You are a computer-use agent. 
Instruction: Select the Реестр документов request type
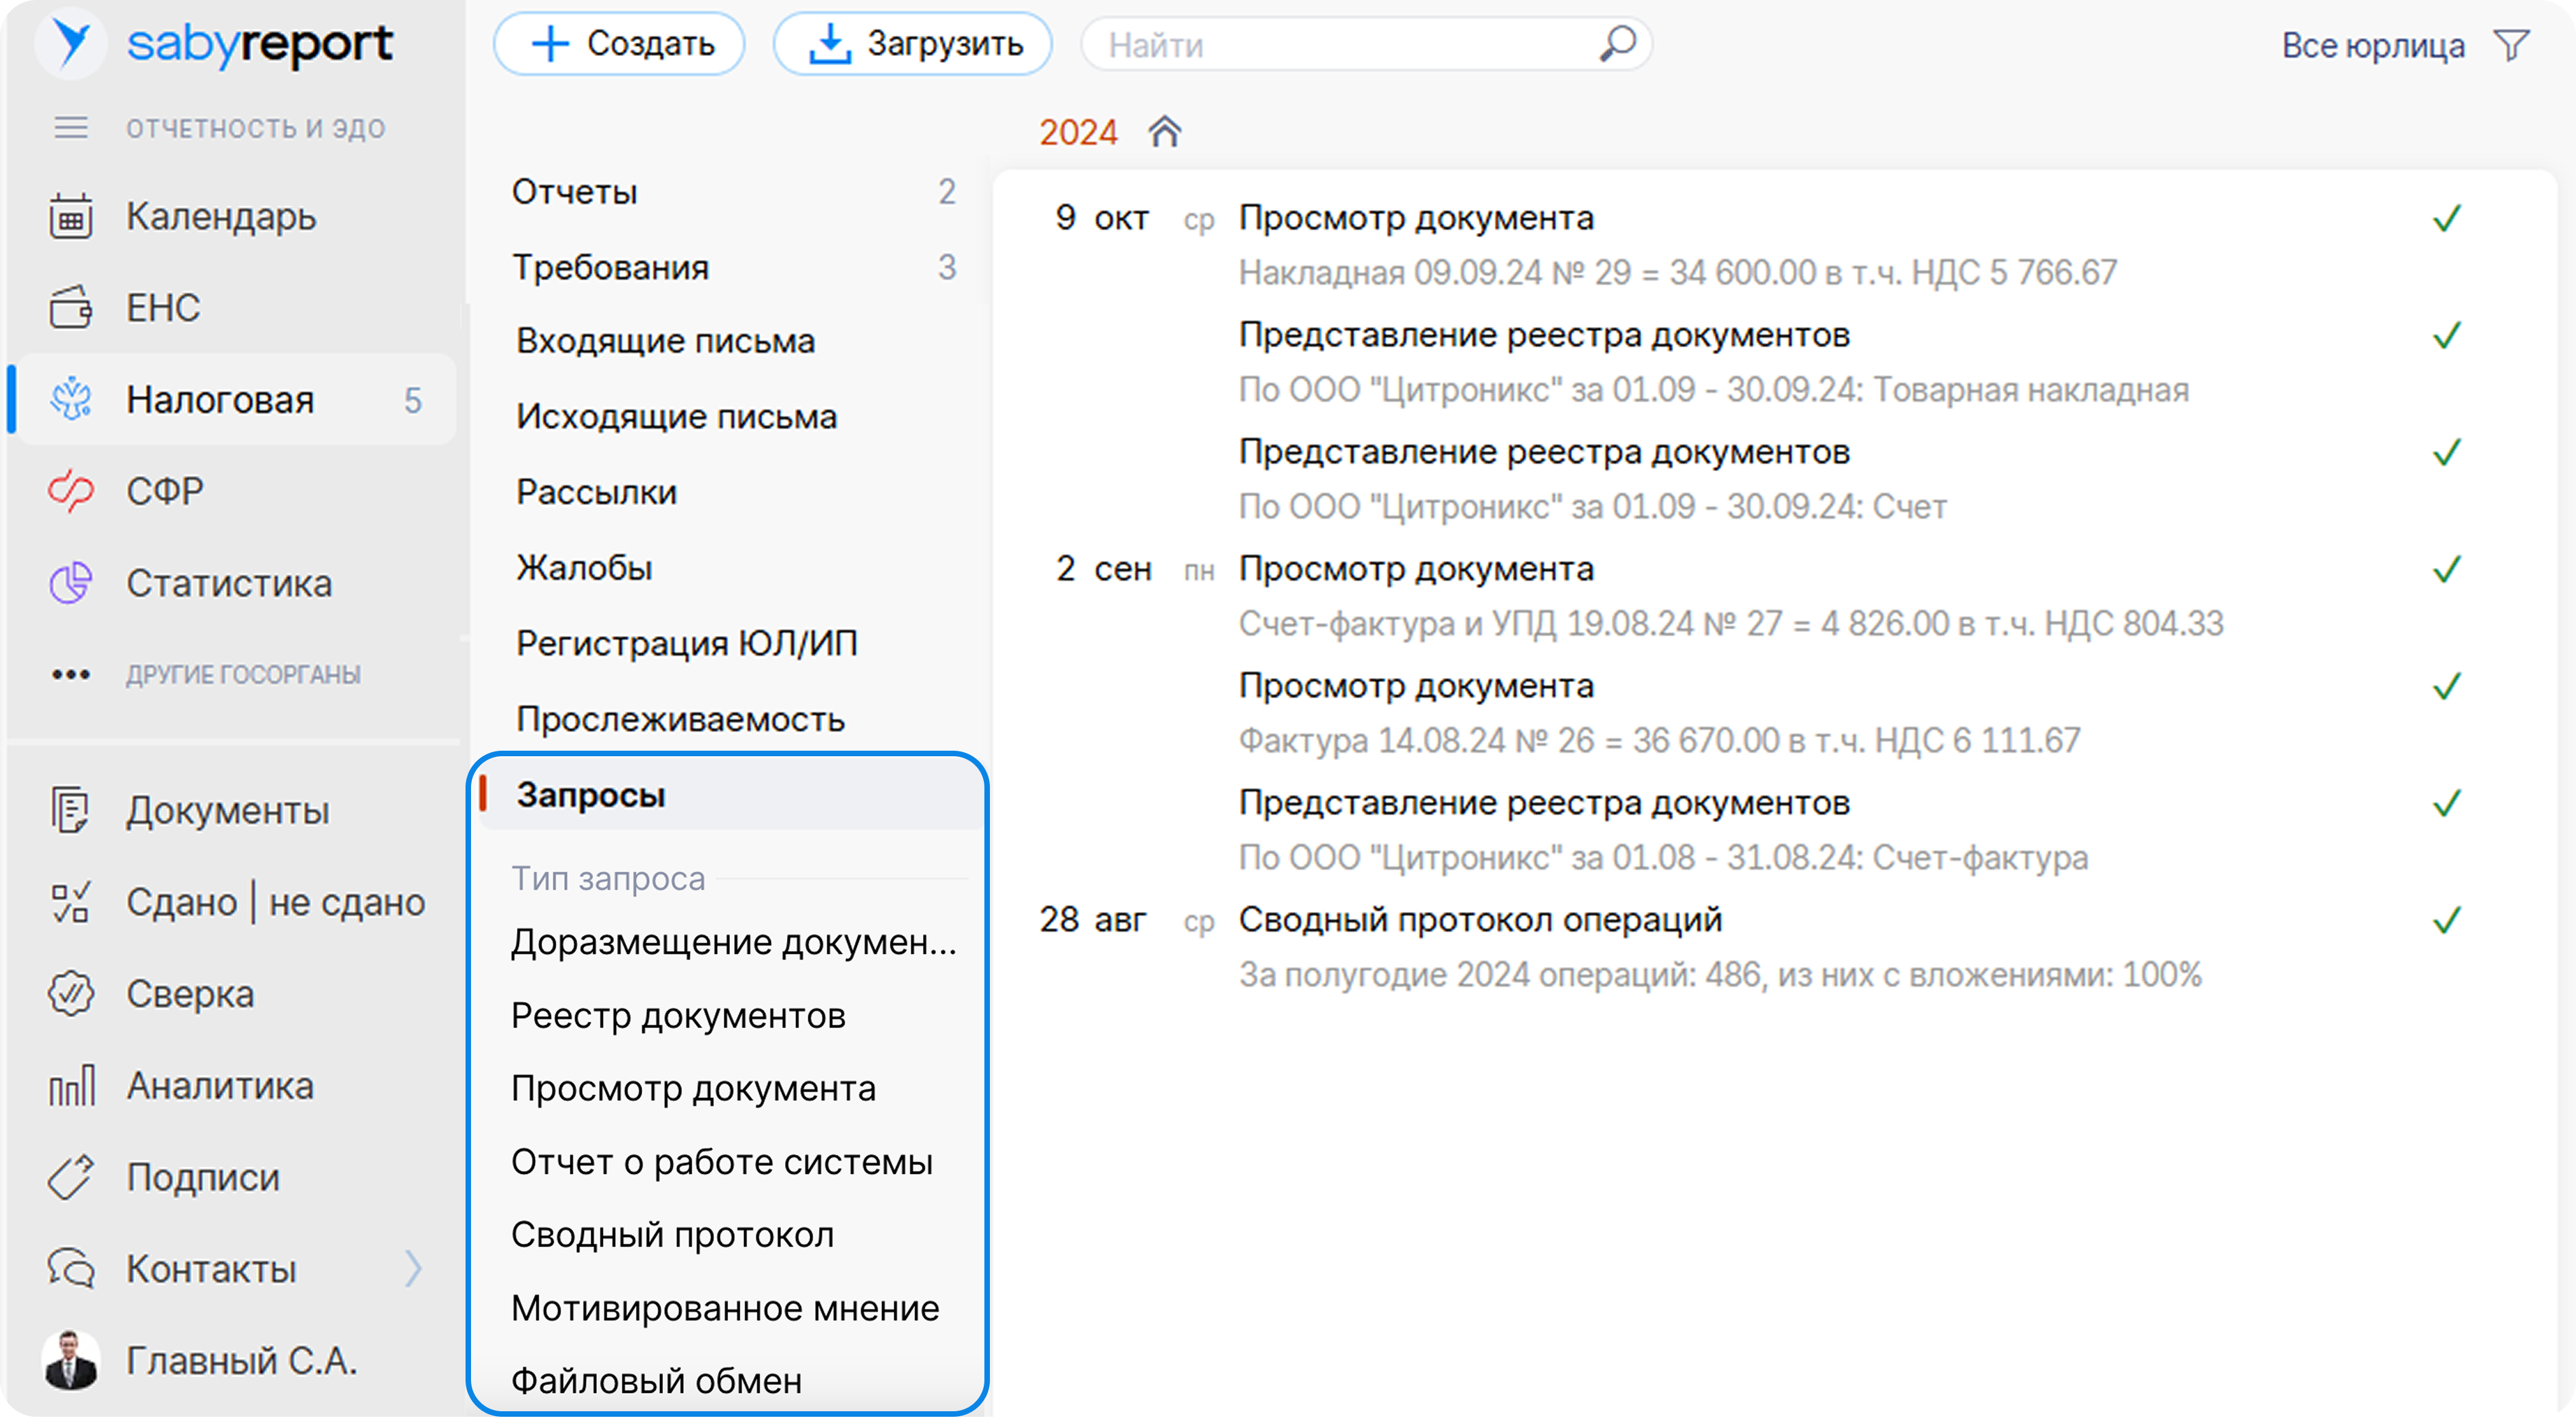[678, 1016]
